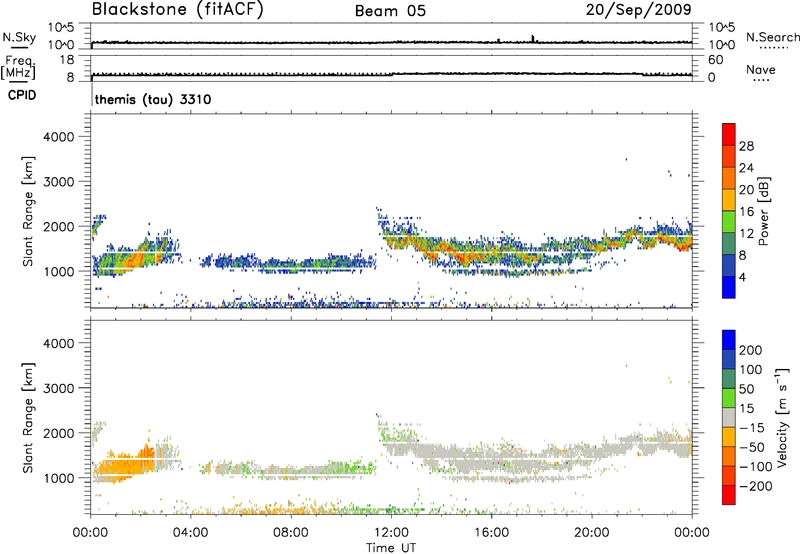Click the "Time UT" axis title

(391, 548)
